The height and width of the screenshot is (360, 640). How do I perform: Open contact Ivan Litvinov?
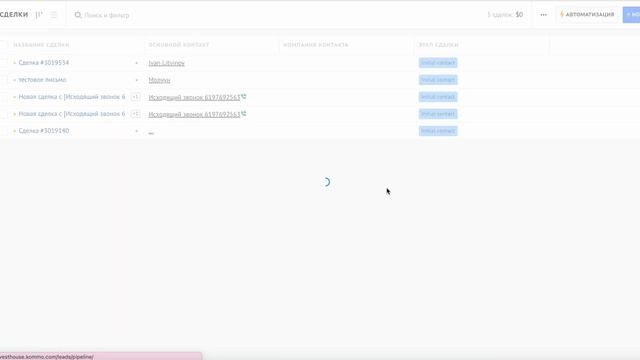tap(167, 63)
